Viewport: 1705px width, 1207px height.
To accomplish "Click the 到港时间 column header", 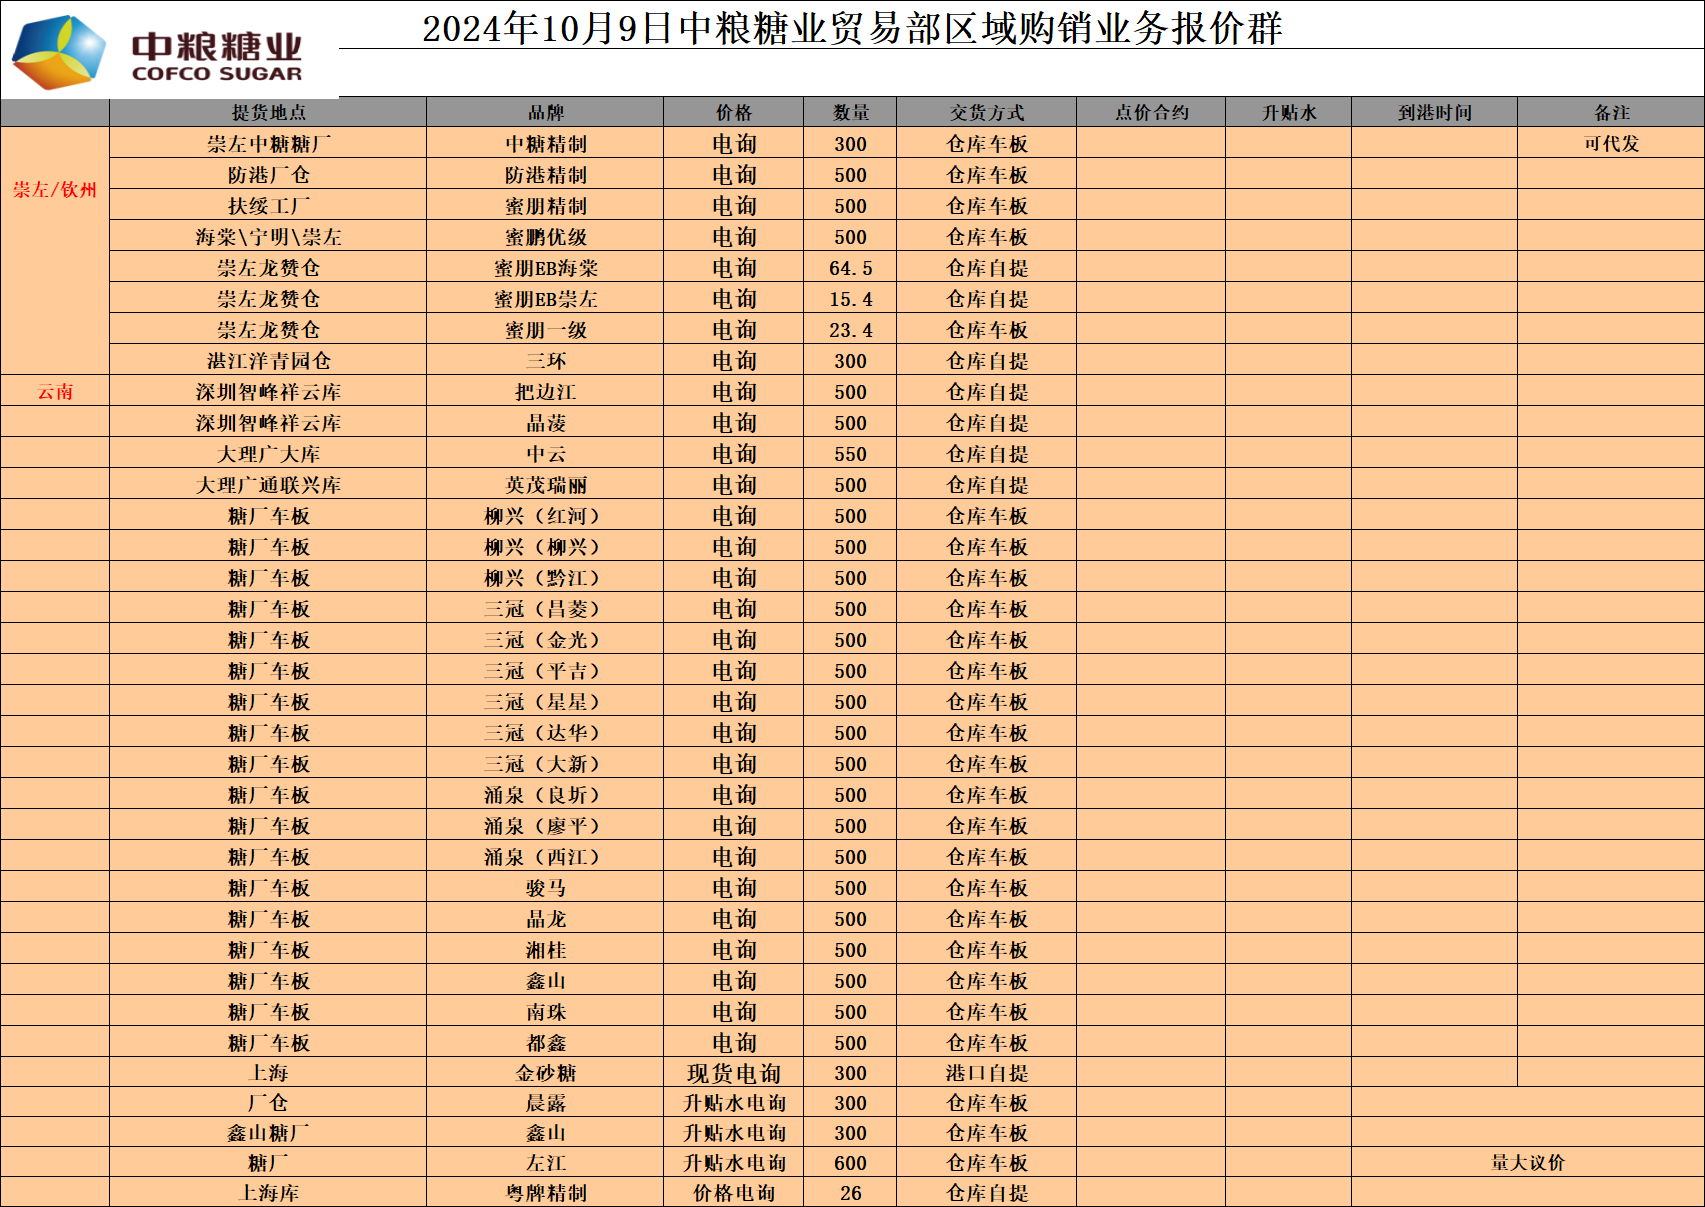I will [1434, 113].
